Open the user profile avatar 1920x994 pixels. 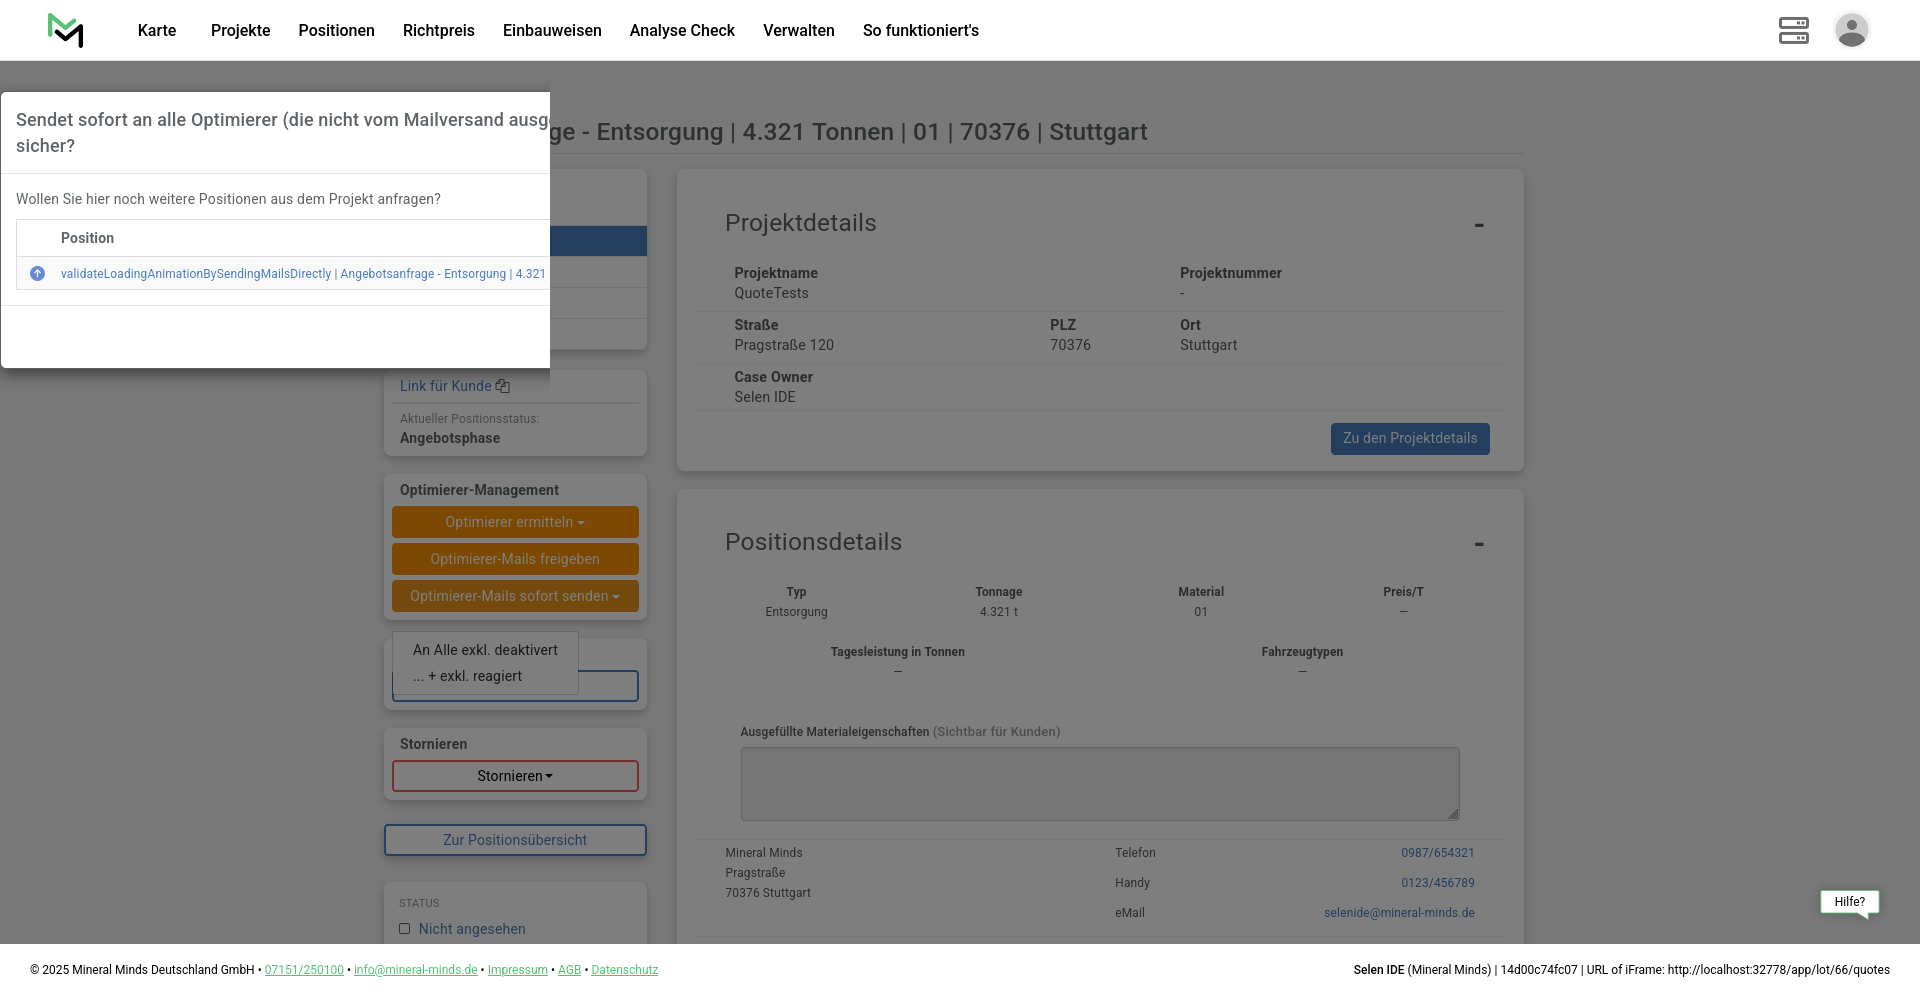pyautogui.click(x=1851, y=31)
